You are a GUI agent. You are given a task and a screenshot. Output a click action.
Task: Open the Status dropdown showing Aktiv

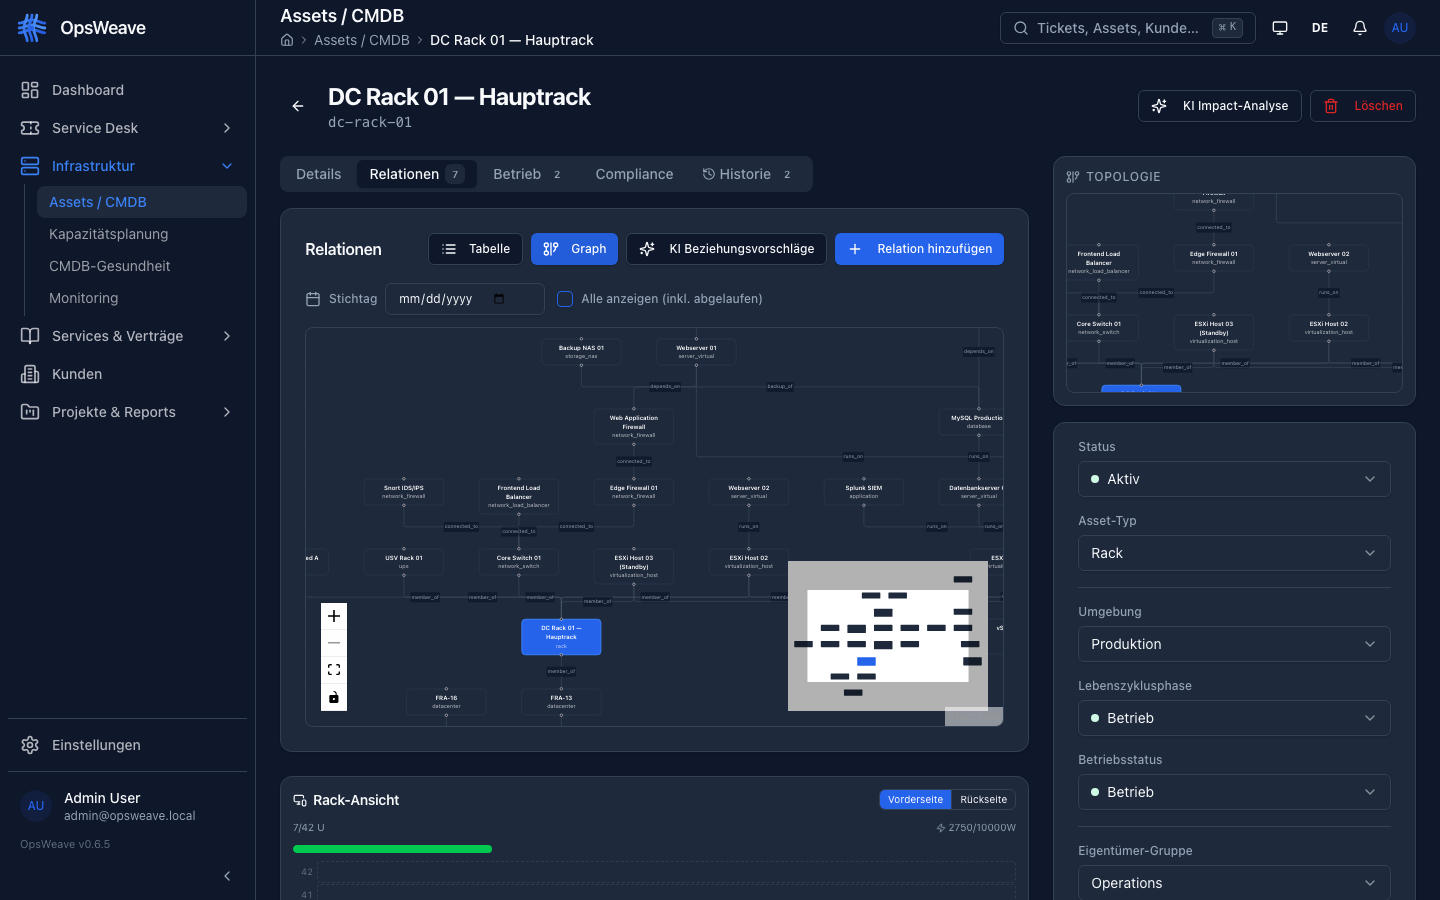pyautogui.click(x=1234, y=479)
